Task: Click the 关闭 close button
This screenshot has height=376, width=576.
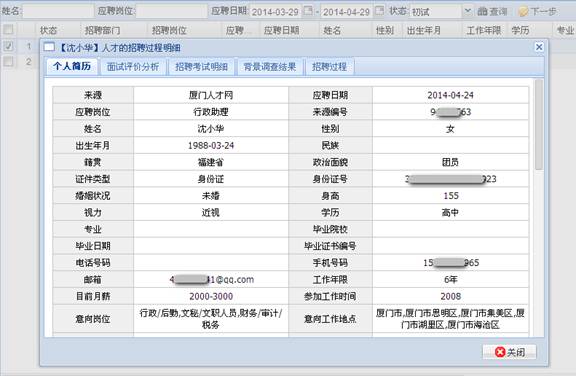Action: coord(510,352)
